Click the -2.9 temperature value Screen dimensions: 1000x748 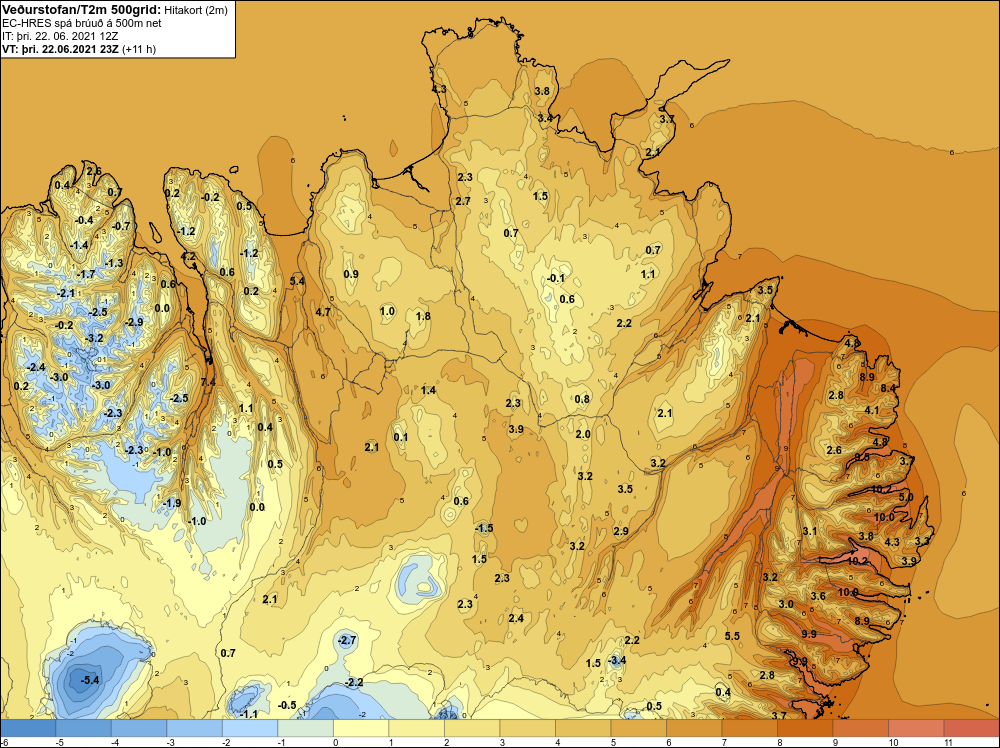134,322
